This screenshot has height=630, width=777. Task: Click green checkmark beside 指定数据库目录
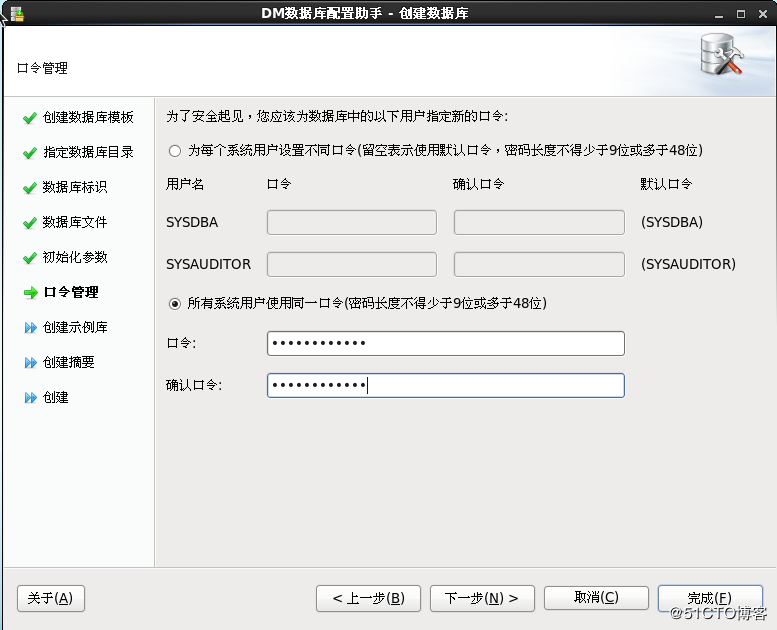30,153
